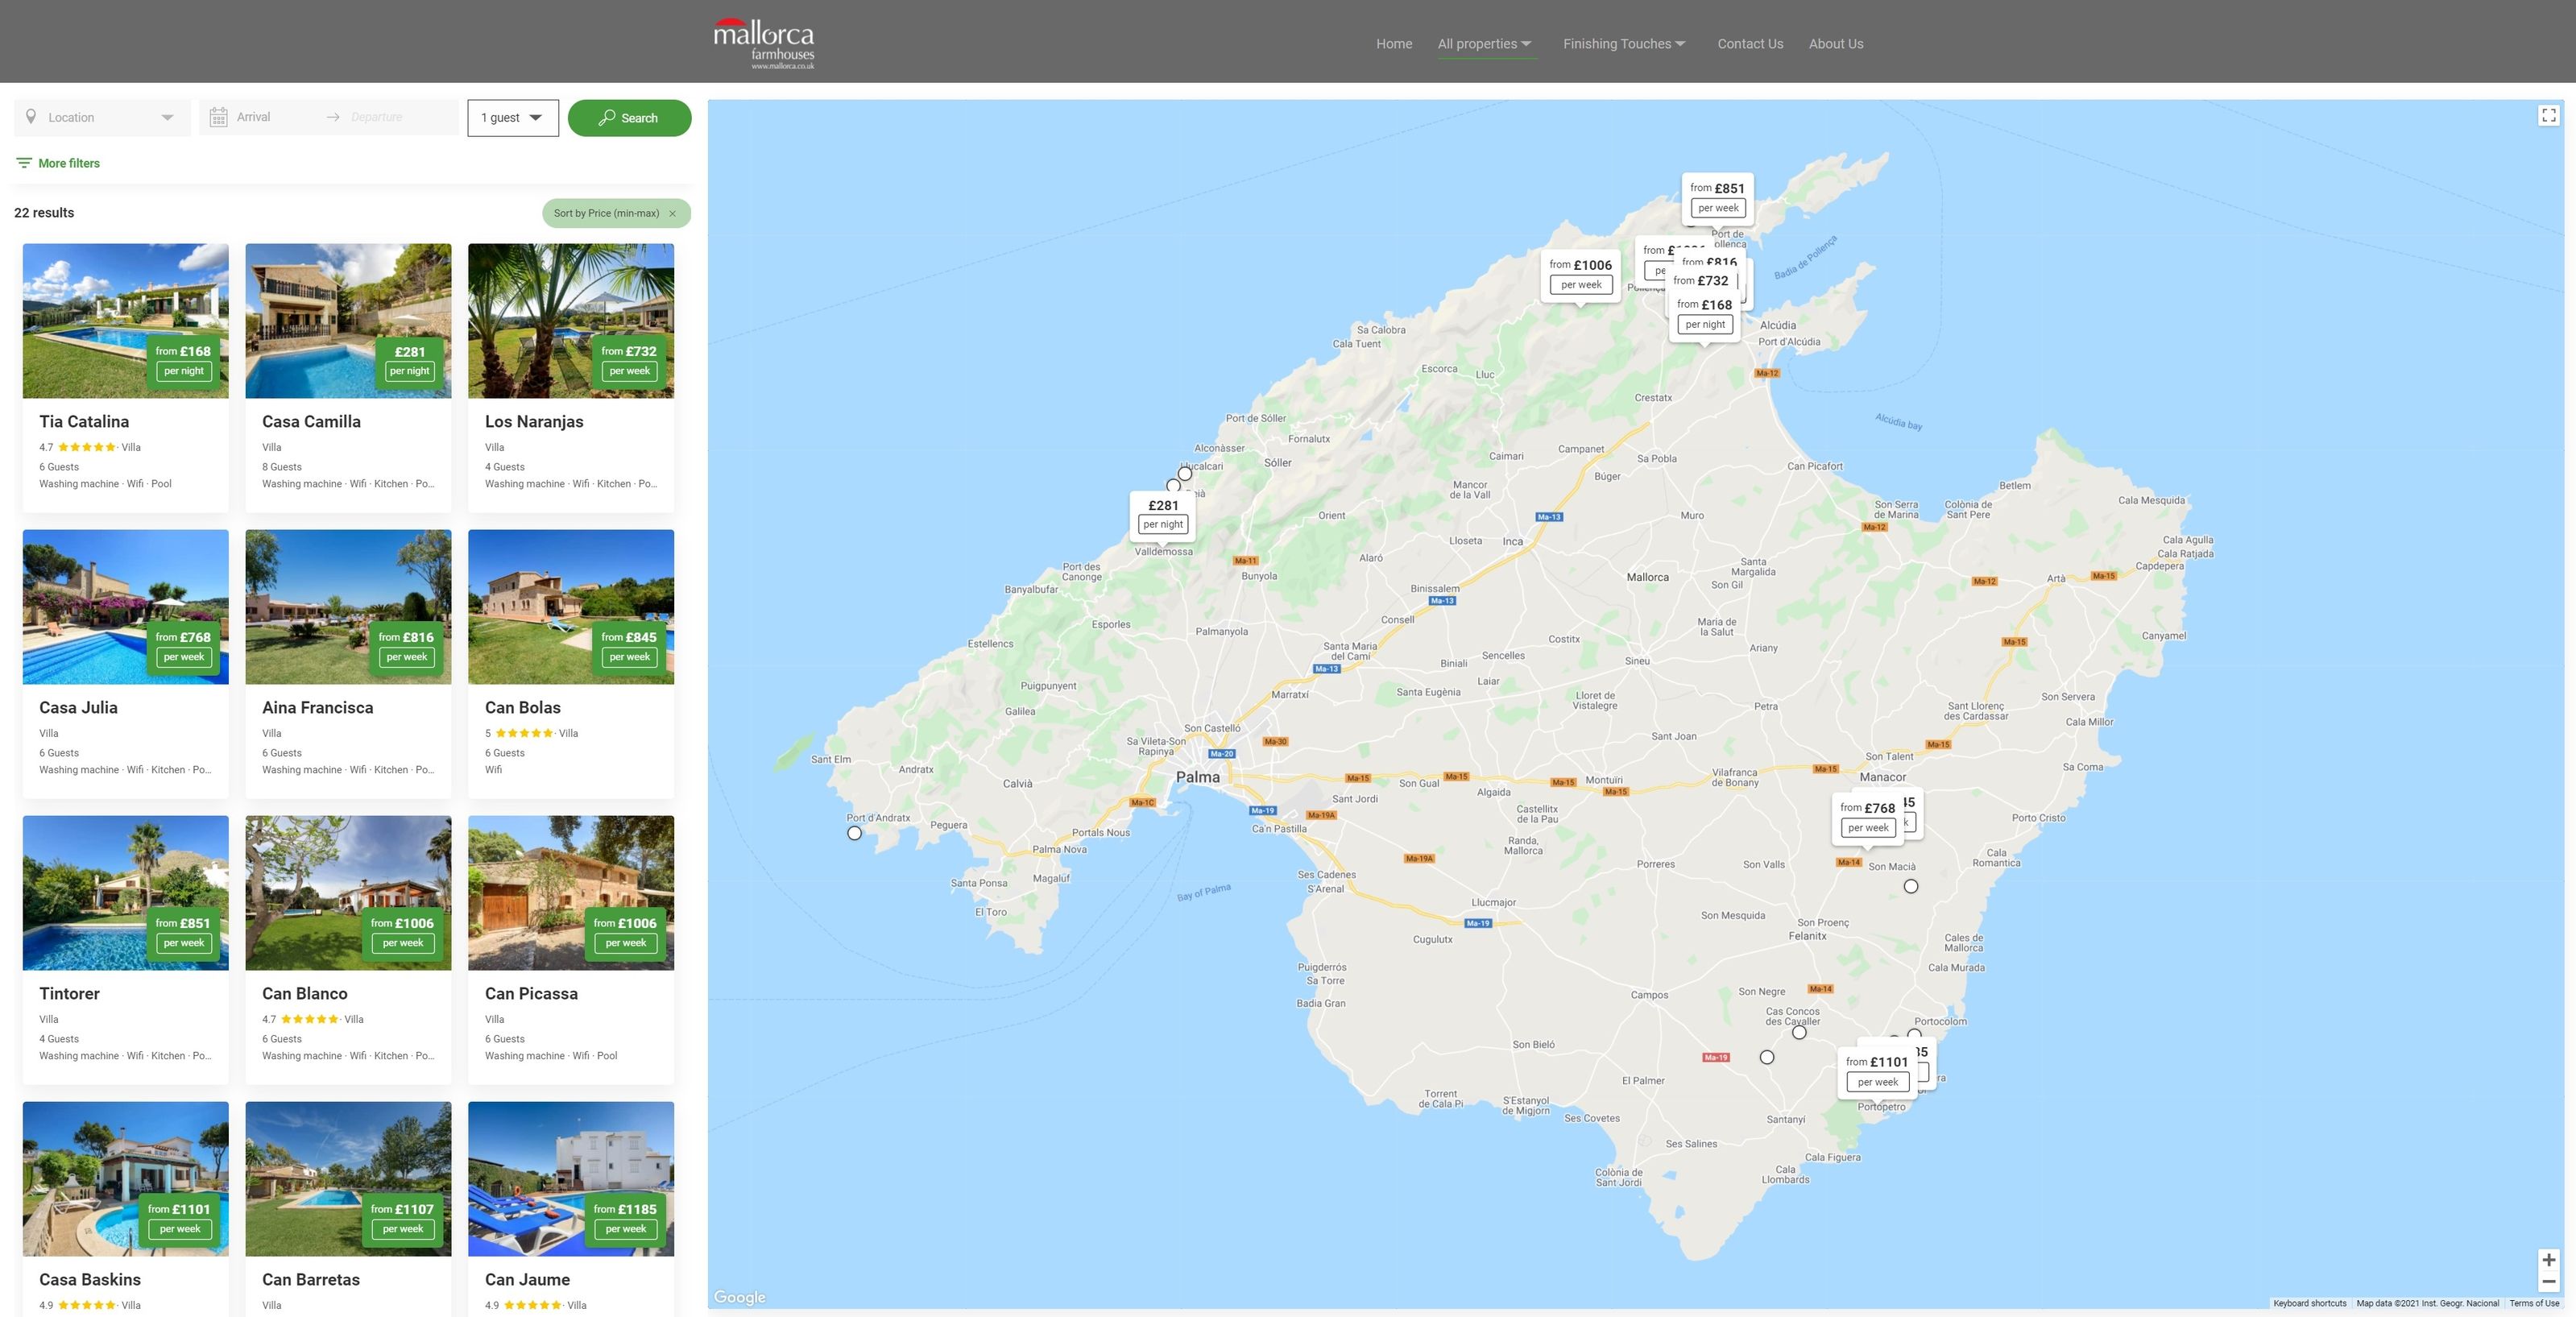
Task: Click the Palma label on the map
Action: click(x=1197, y=777)
